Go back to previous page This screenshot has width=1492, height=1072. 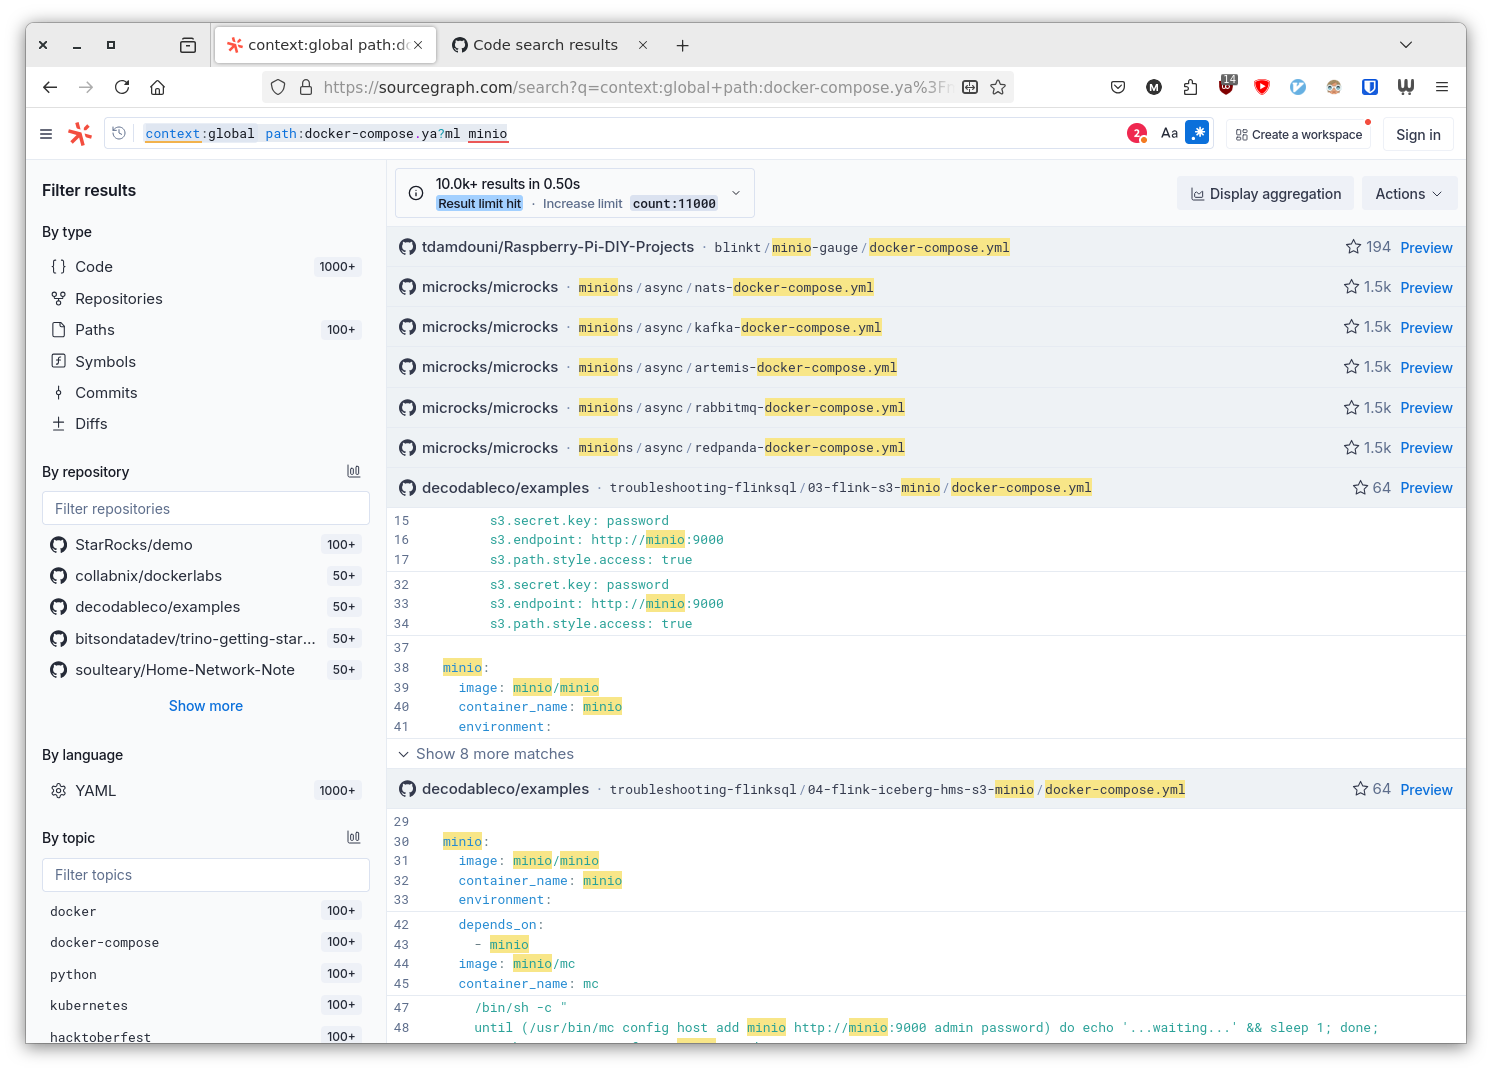coord(50,87)
